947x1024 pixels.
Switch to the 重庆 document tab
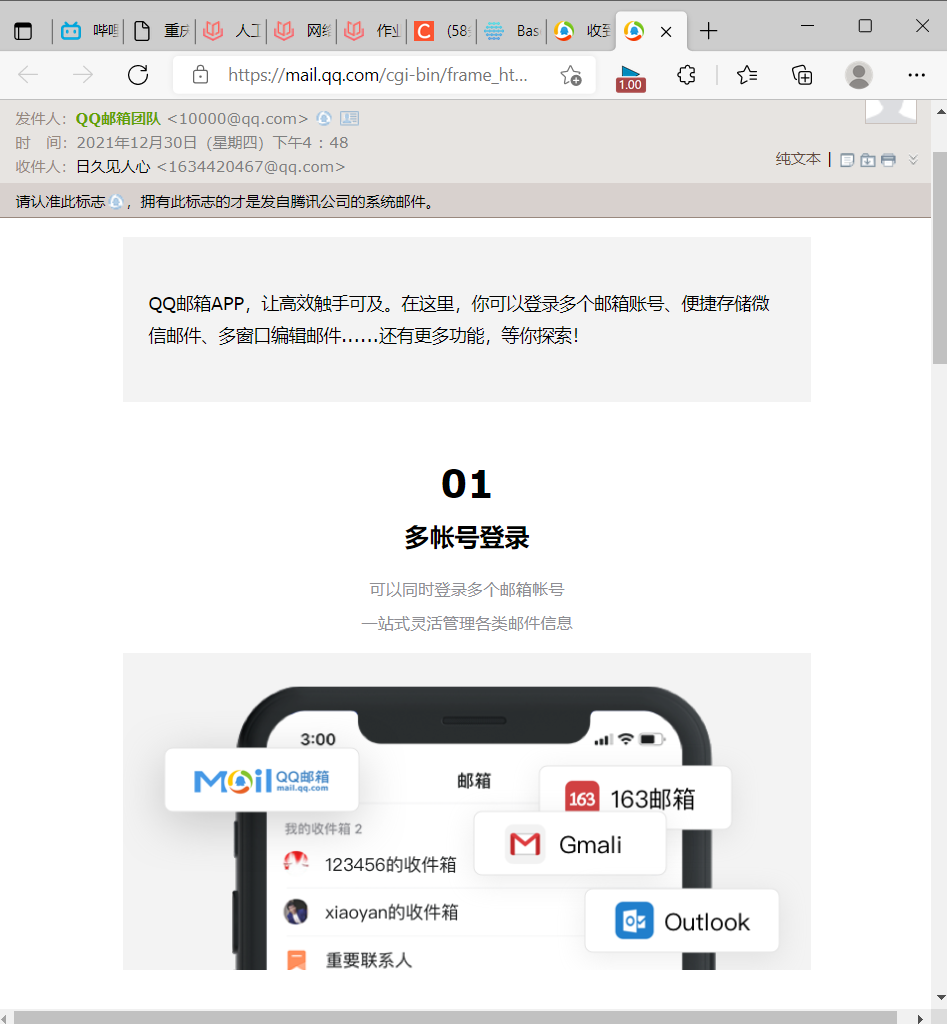pos(160,31)
